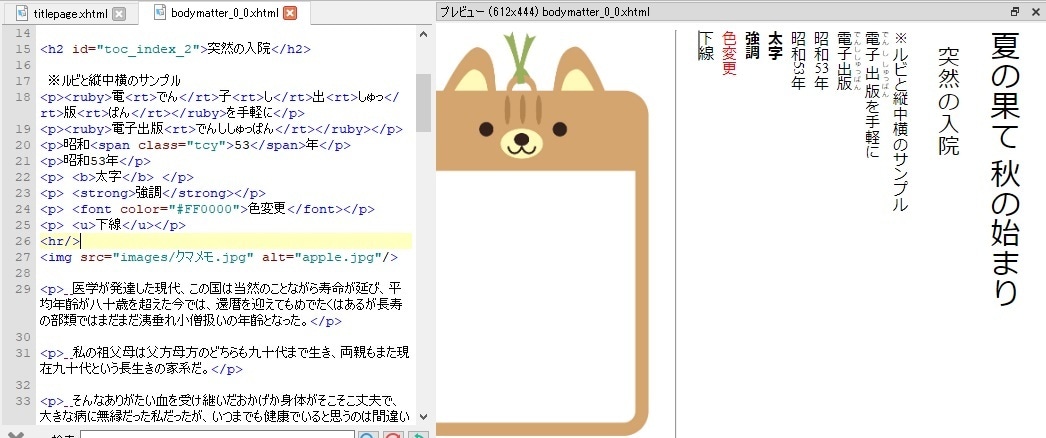Undock the preview panel with float icon
The width and height of the screenshot is (1046, 438).
pyautogui.click(x=1015, y=12)
